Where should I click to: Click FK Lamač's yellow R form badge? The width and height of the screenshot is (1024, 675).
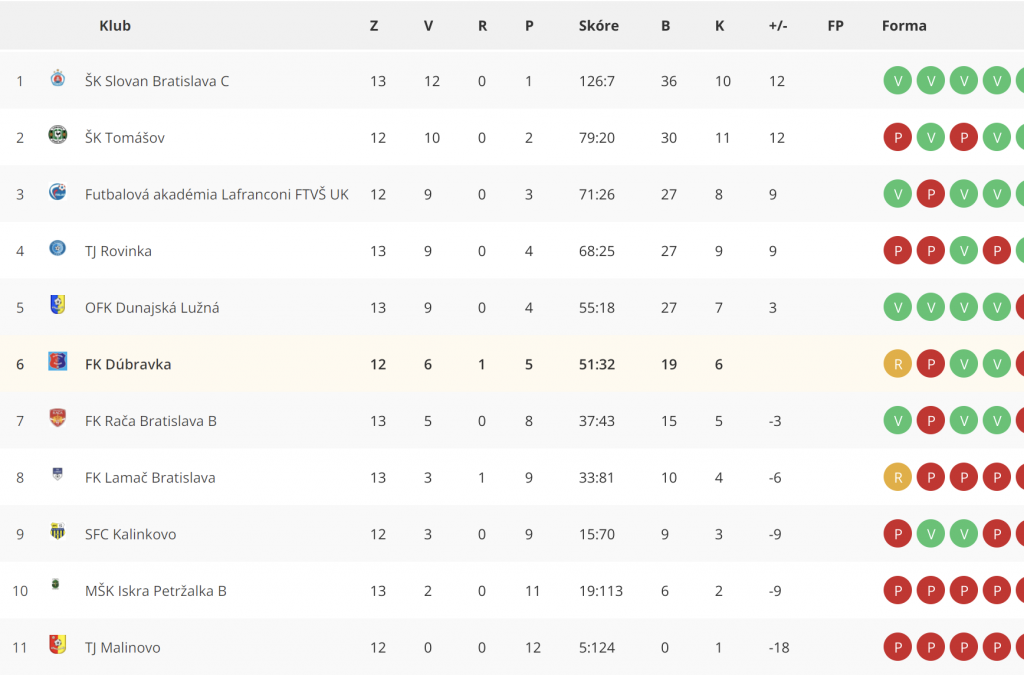tap(897, 477)
